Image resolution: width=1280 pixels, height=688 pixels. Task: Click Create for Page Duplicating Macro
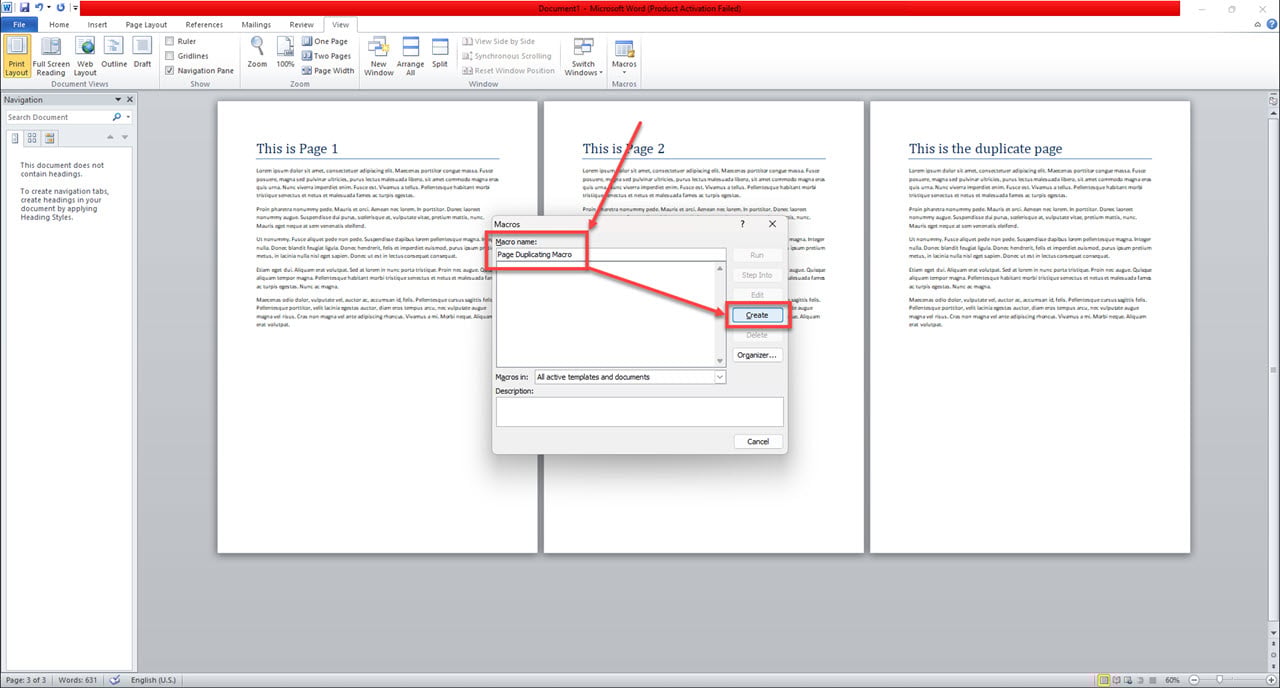(757, 314)
